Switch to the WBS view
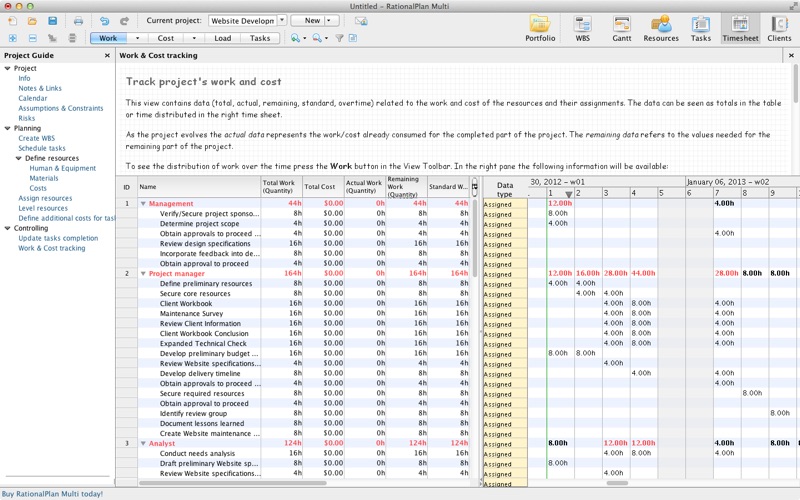Screen dimensions: 800x500 (x=582, y=27)
